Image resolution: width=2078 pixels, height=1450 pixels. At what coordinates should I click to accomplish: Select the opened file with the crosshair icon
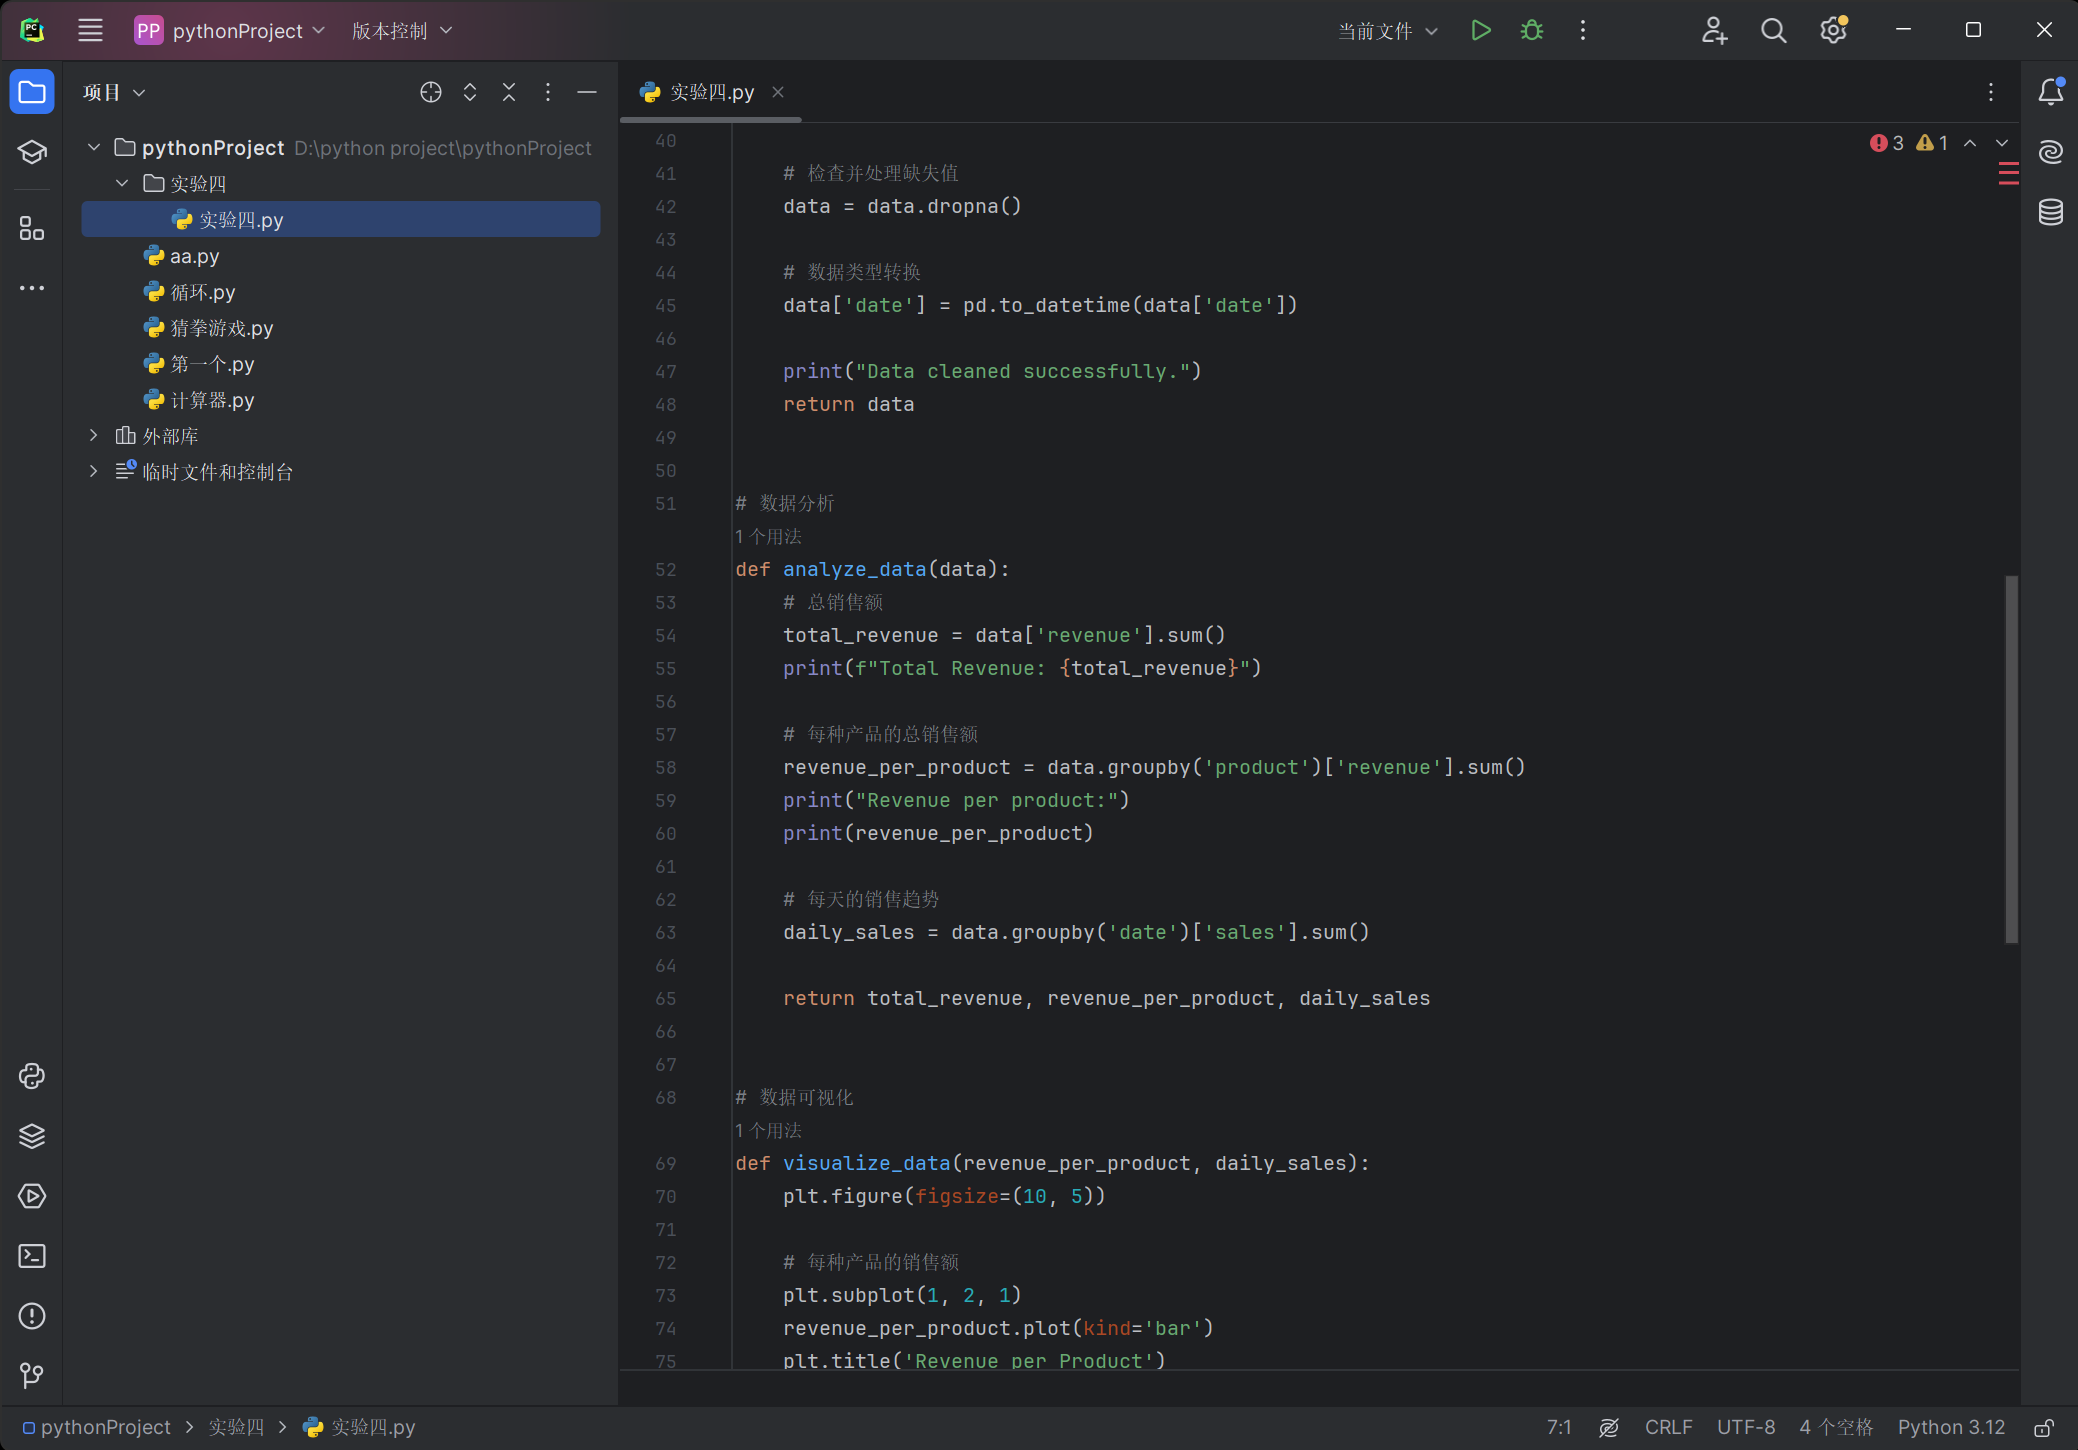[431, 92]
